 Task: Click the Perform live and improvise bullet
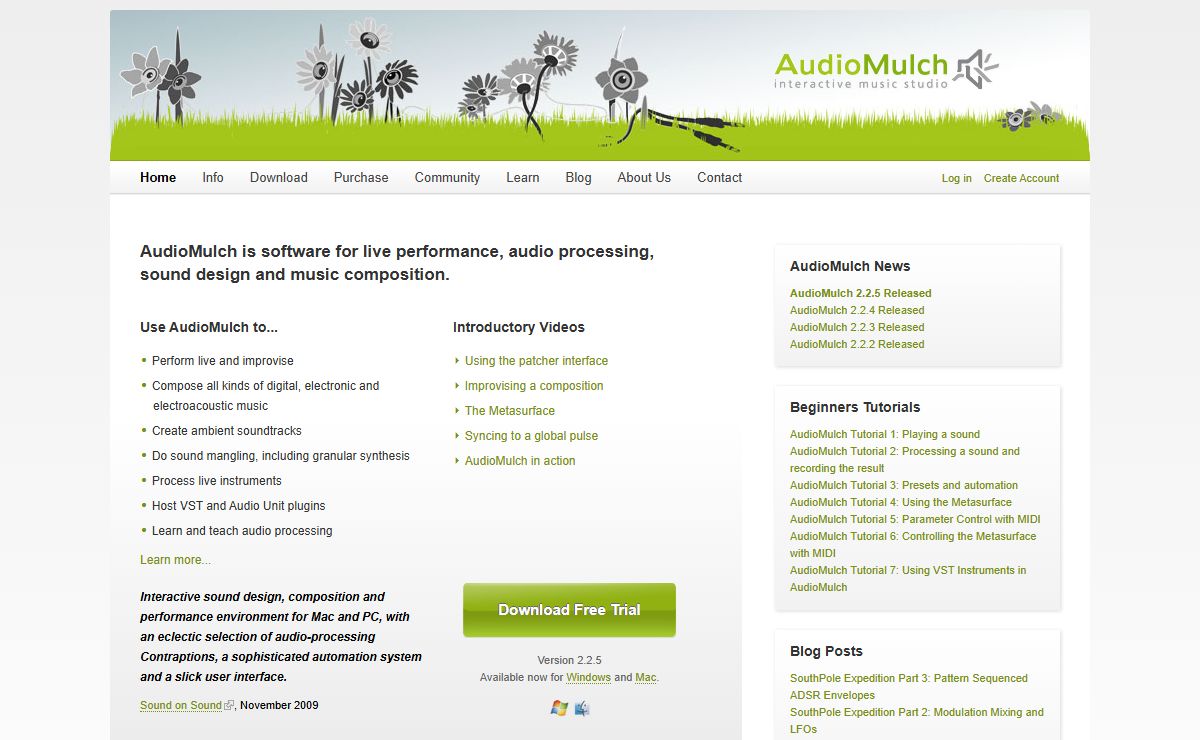point(223,361)
